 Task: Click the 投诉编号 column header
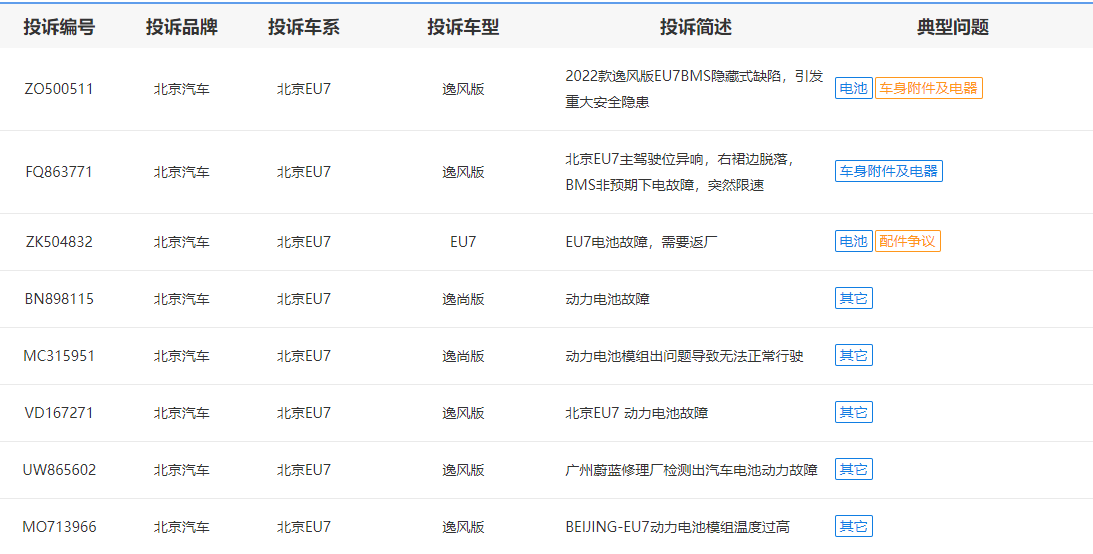point(59,27)
